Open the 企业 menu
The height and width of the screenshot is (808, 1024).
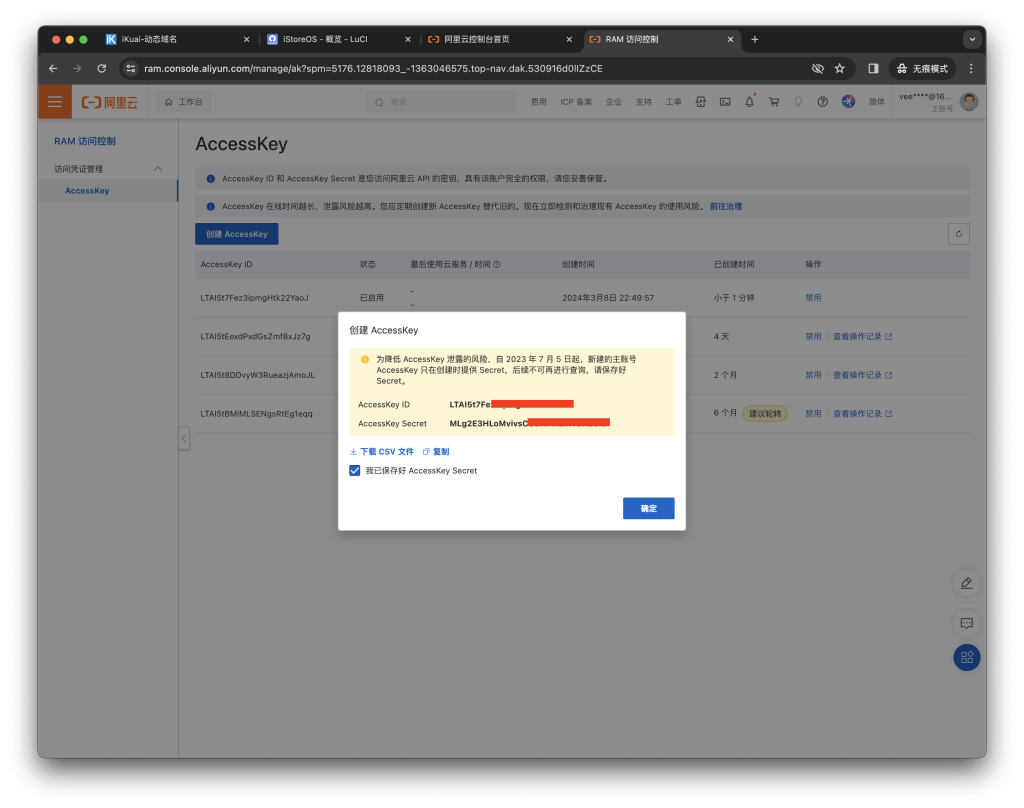[613, 102]
